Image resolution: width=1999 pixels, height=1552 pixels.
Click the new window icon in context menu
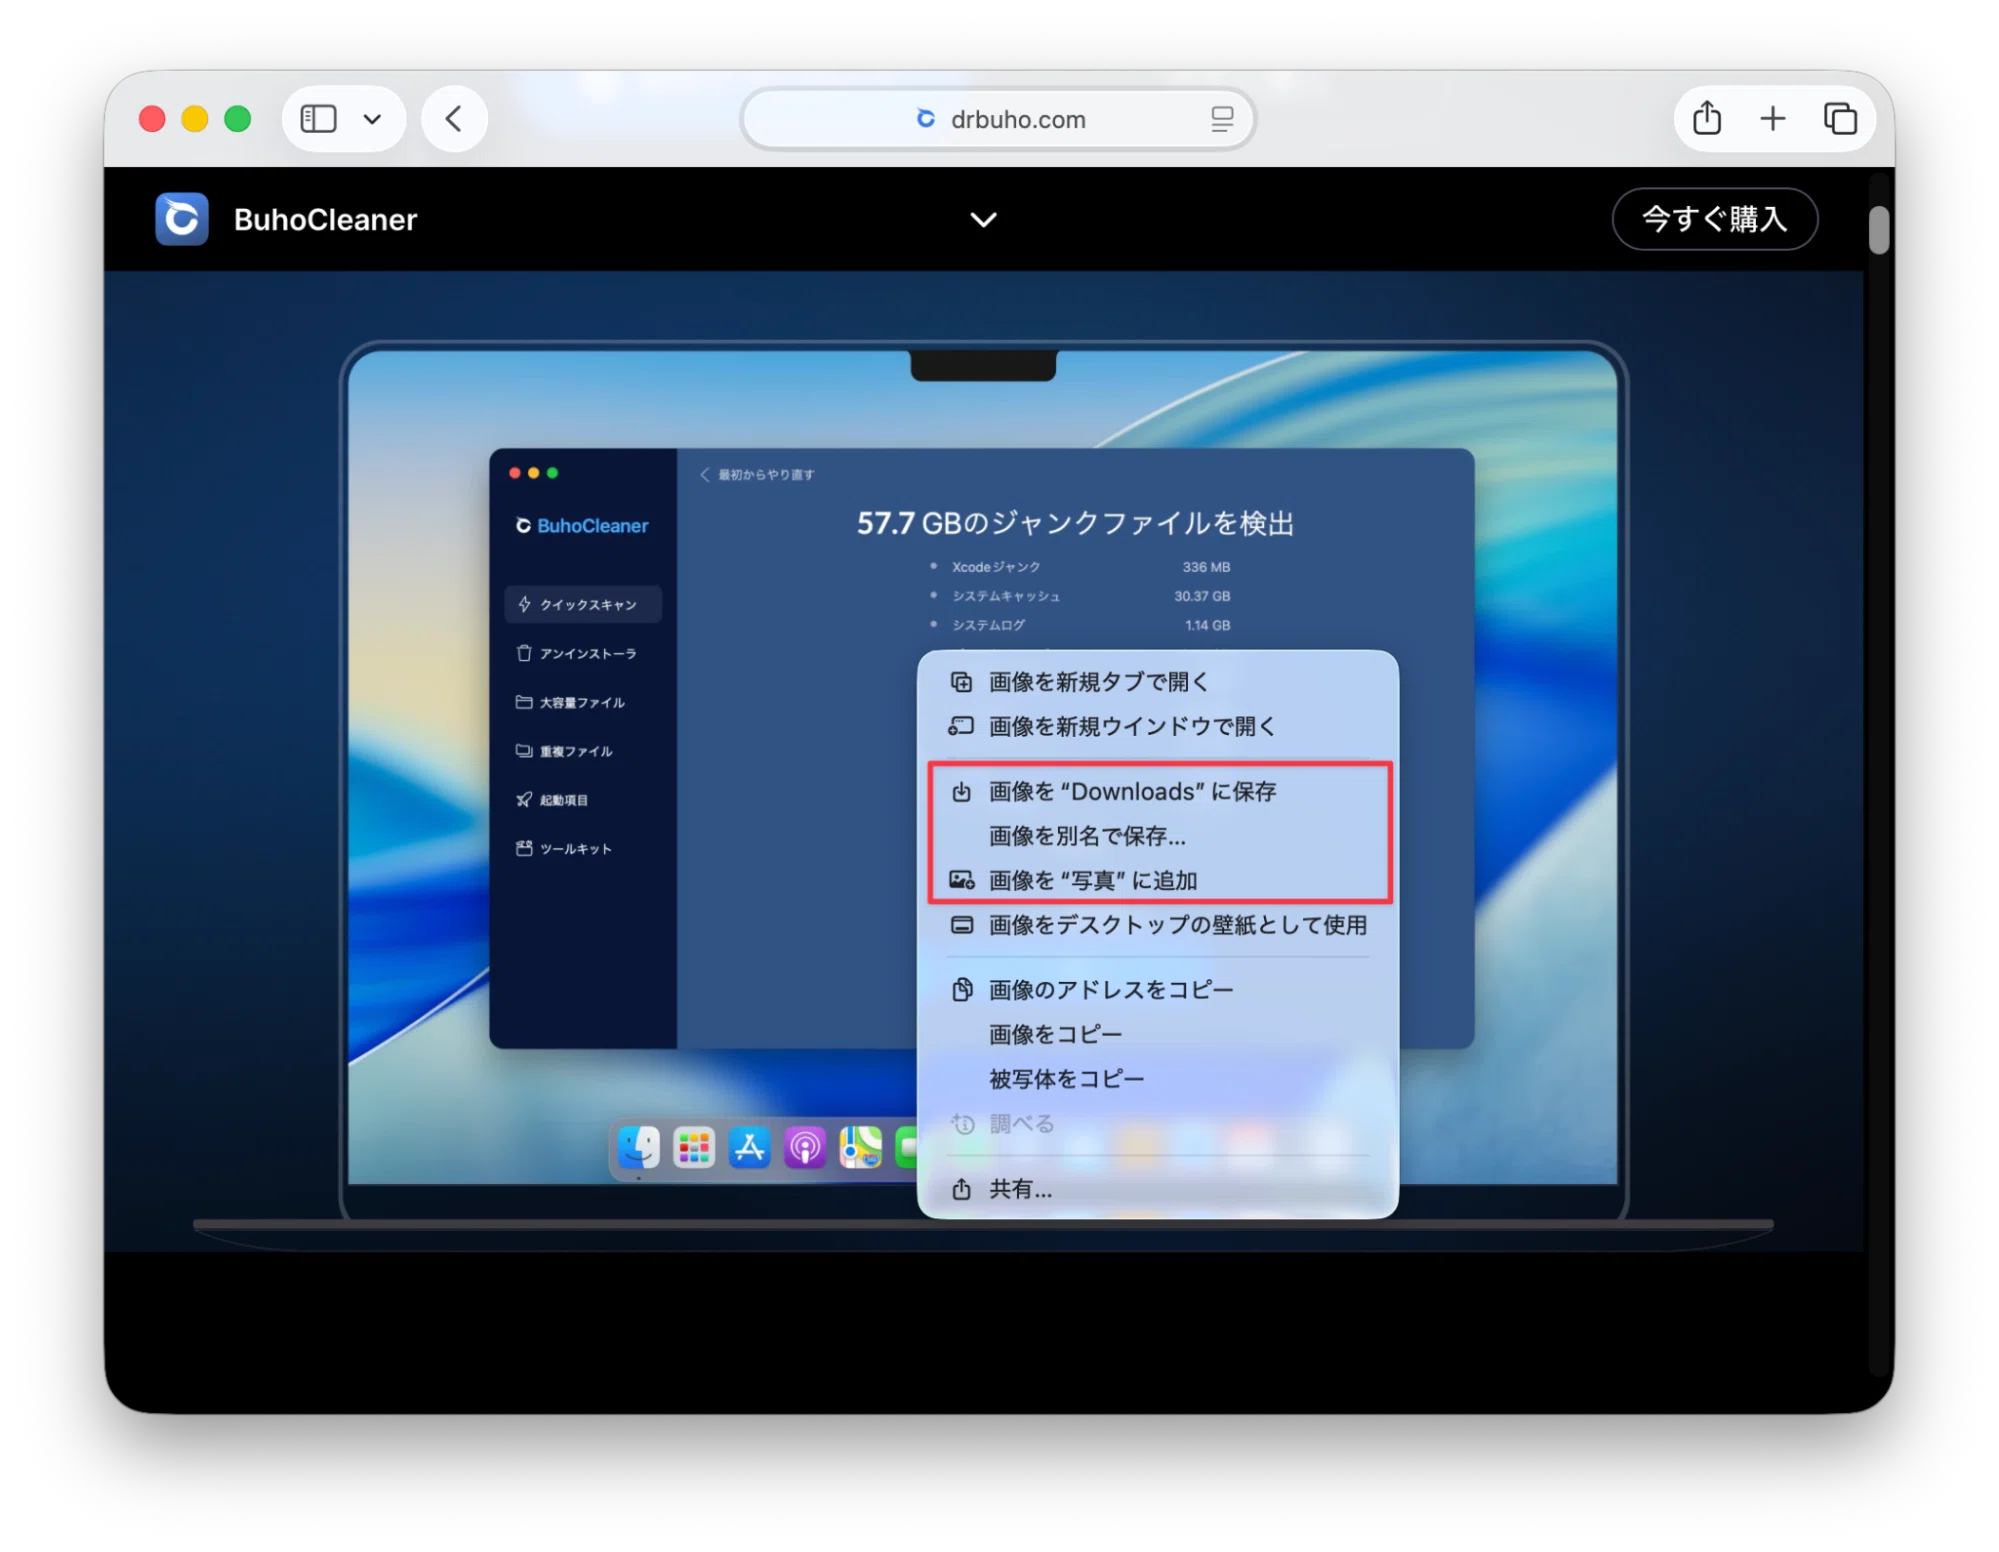click(x=961, y=726)
